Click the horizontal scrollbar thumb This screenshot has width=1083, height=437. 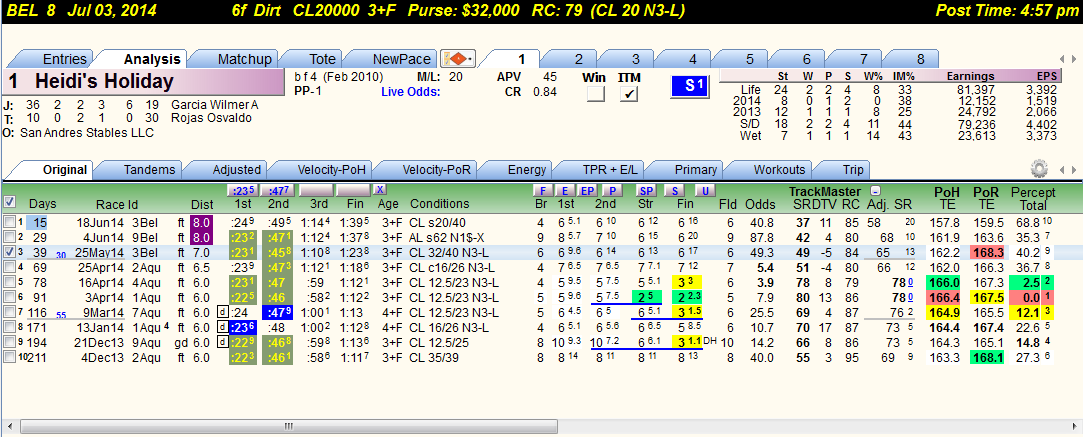pos(287,427)
